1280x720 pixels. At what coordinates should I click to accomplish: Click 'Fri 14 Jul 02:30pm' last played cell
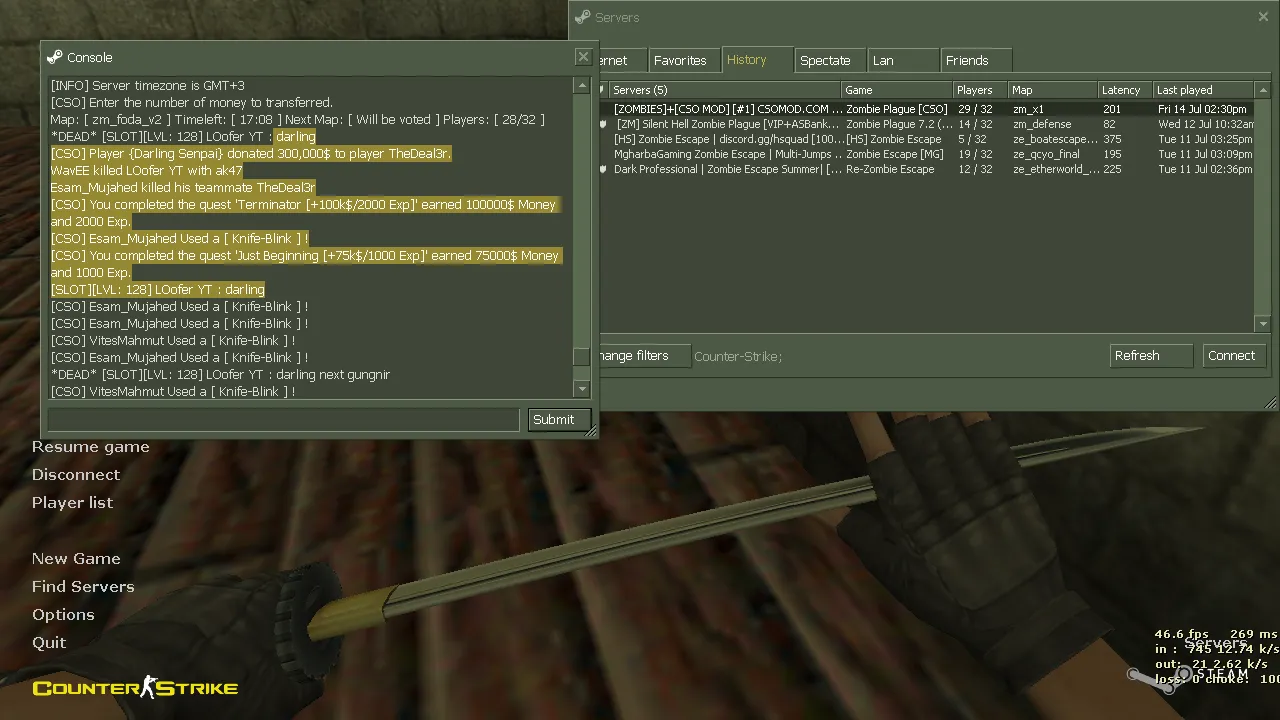click(1202, 109)
